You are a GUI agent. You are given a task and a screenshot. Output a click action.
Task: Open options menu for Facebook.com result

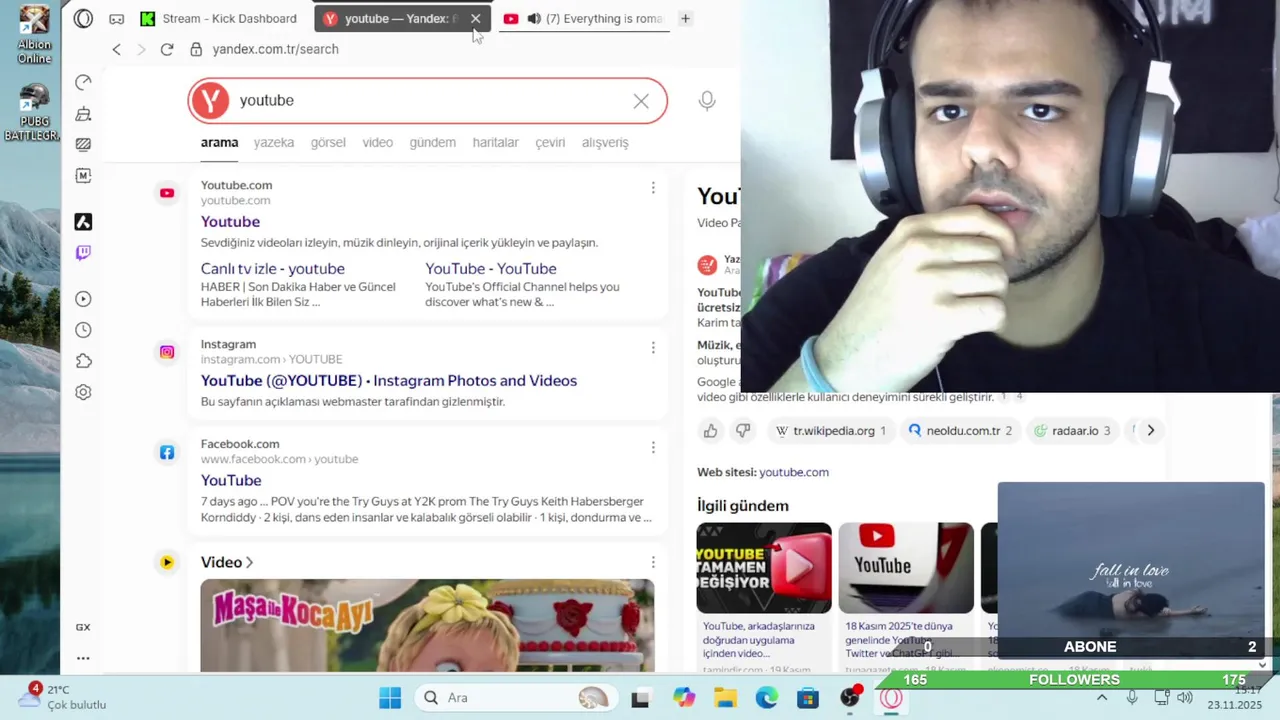click(653, 447)
